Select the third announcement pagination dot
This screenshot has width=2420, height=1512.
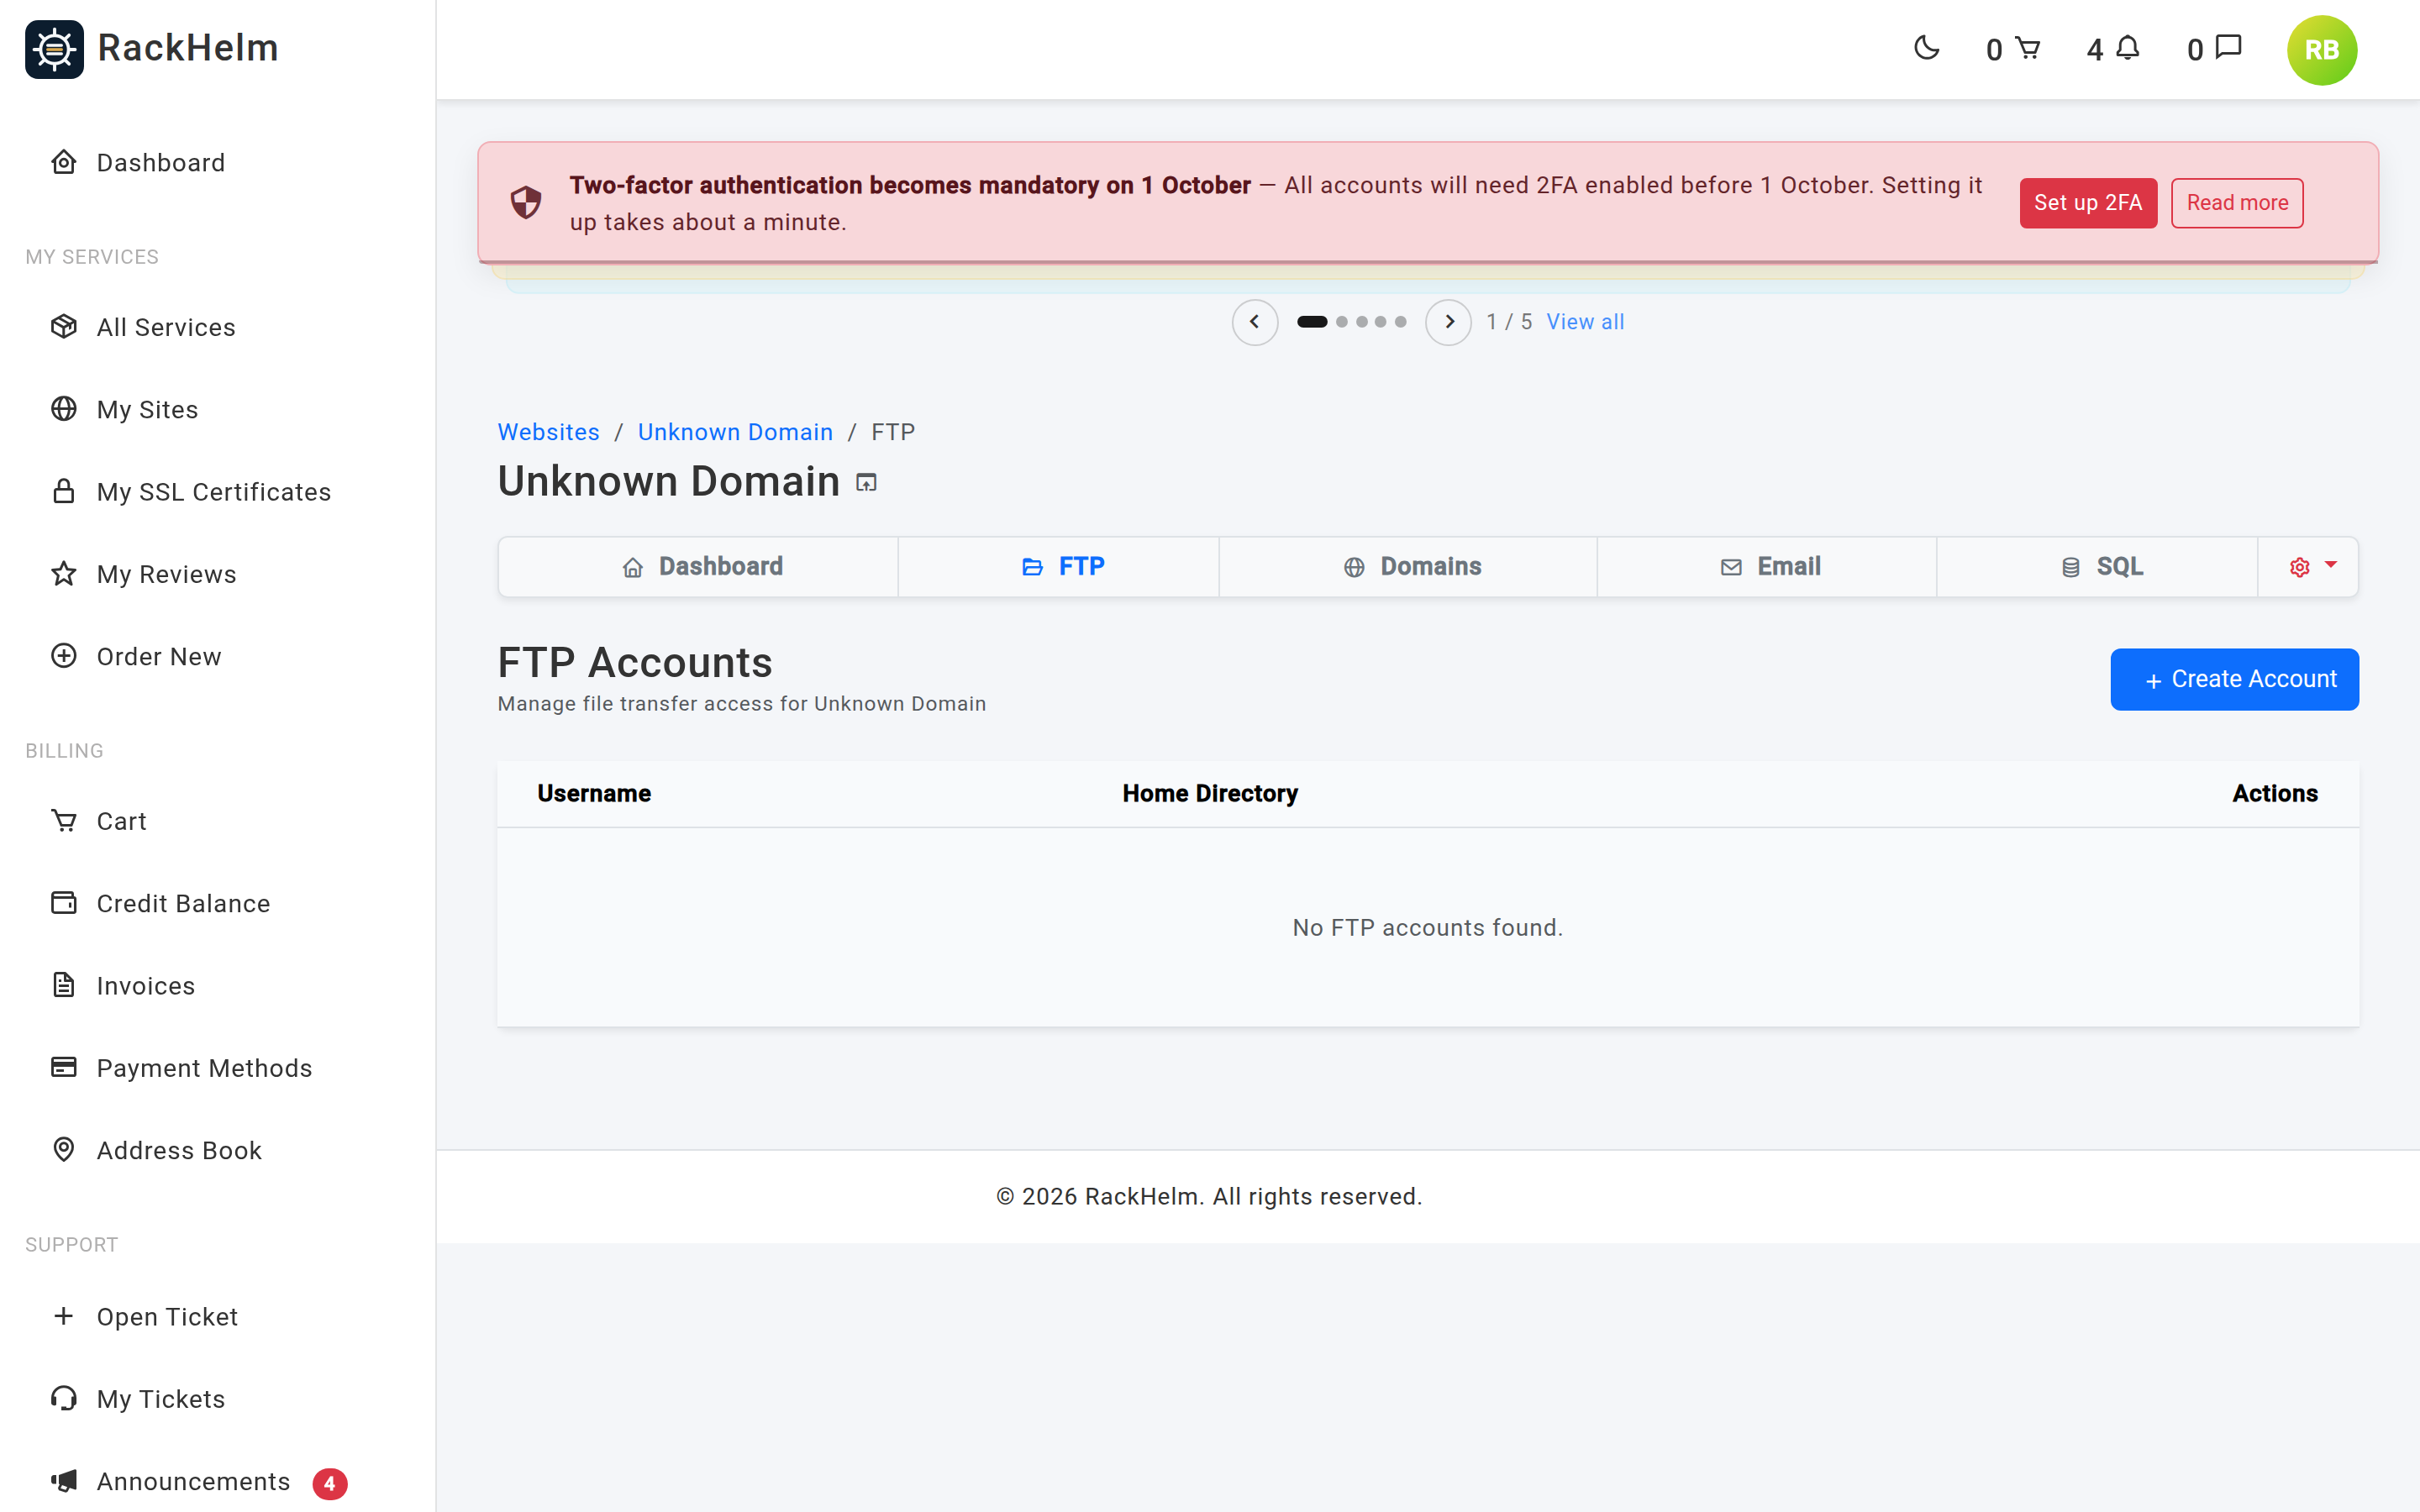click(x=1361, y=322)
